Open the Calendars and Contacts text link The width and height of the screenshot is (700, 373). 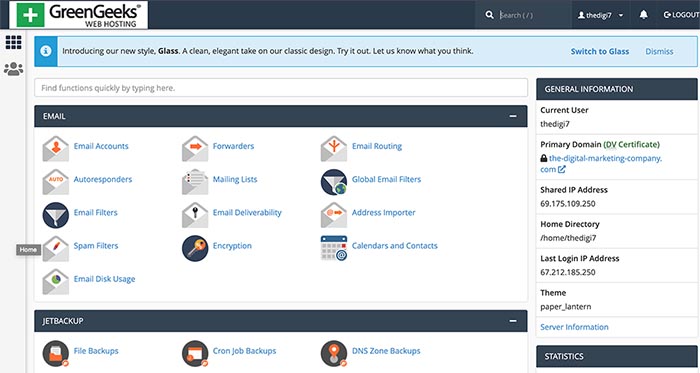click(x=395, y=246)
